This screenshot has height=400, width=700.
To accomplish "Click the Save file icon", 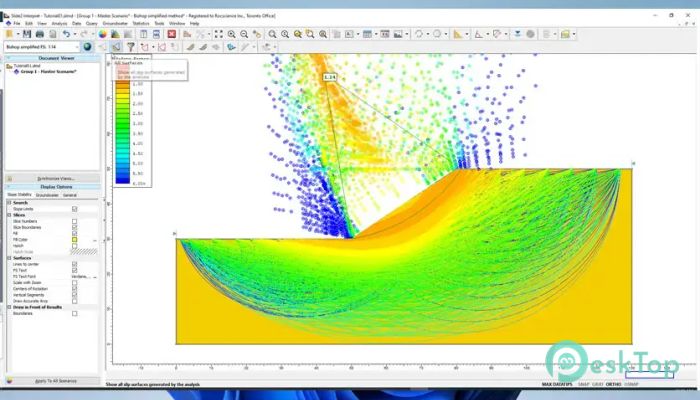I will point(27,34).
